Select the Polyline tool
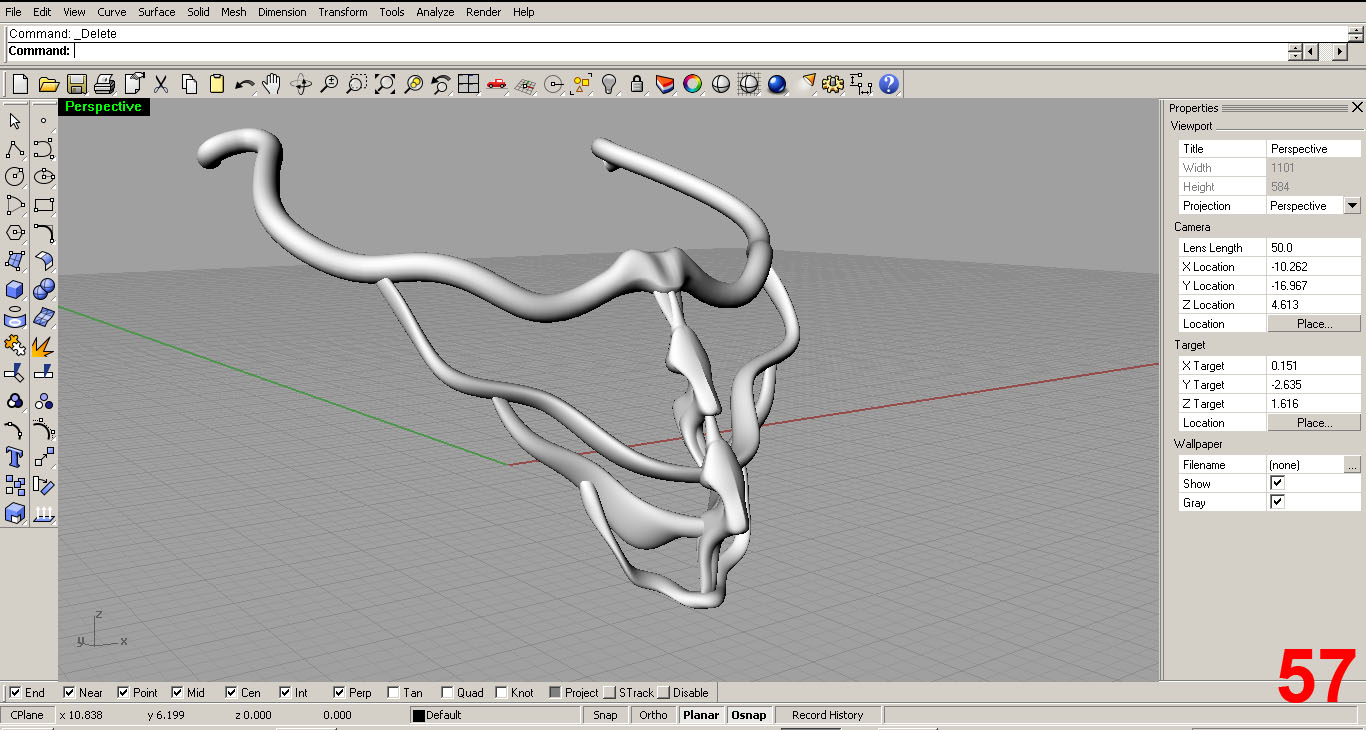The image size is (1366, 730). click(15, 149)
